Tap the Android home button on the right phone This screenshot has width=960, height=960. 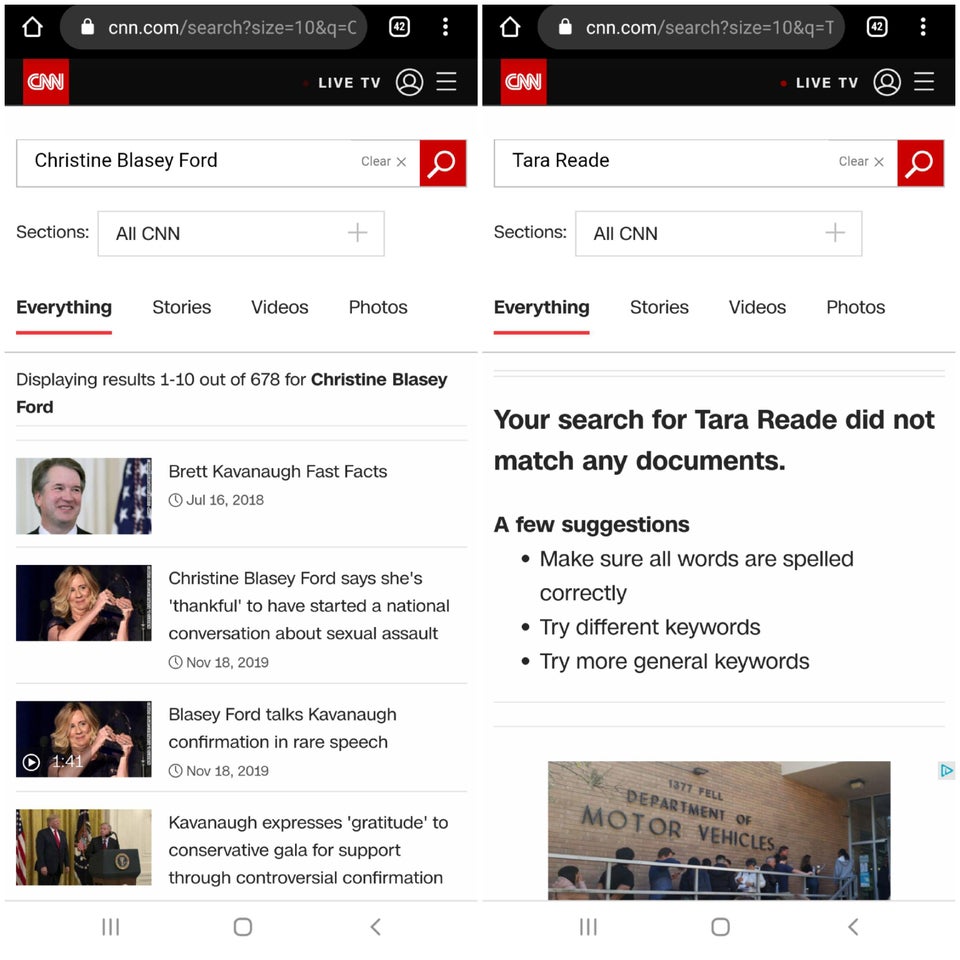[721, 927]
